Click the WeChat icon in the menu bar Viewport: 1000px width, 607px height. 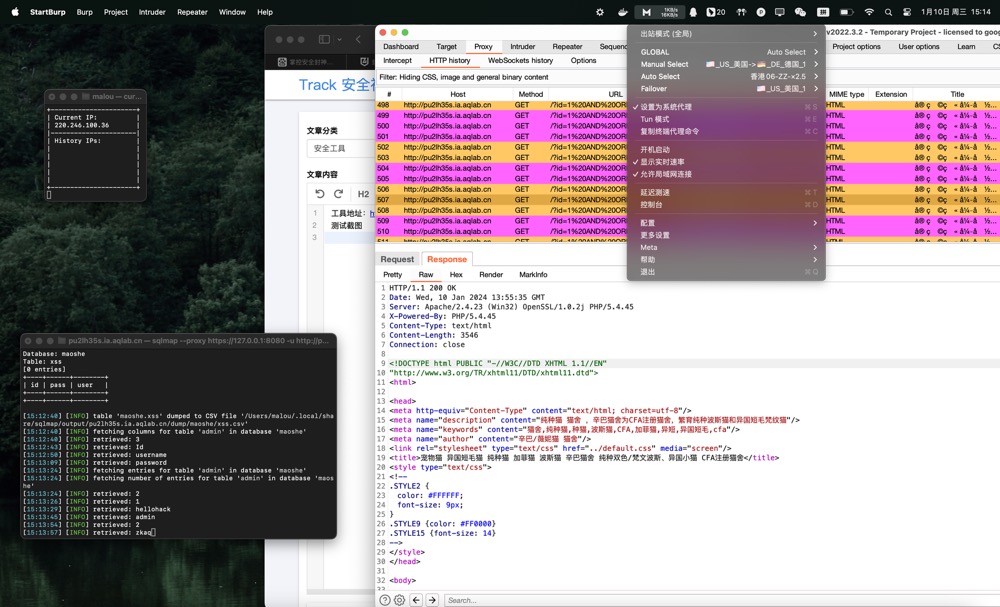(x=800, y=12)
